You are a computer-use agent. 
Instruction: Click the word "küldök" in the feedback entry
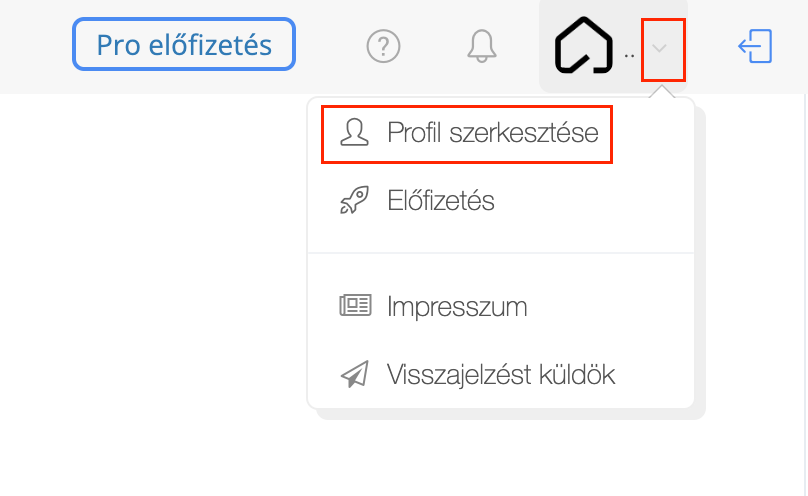tap(577, 374)
